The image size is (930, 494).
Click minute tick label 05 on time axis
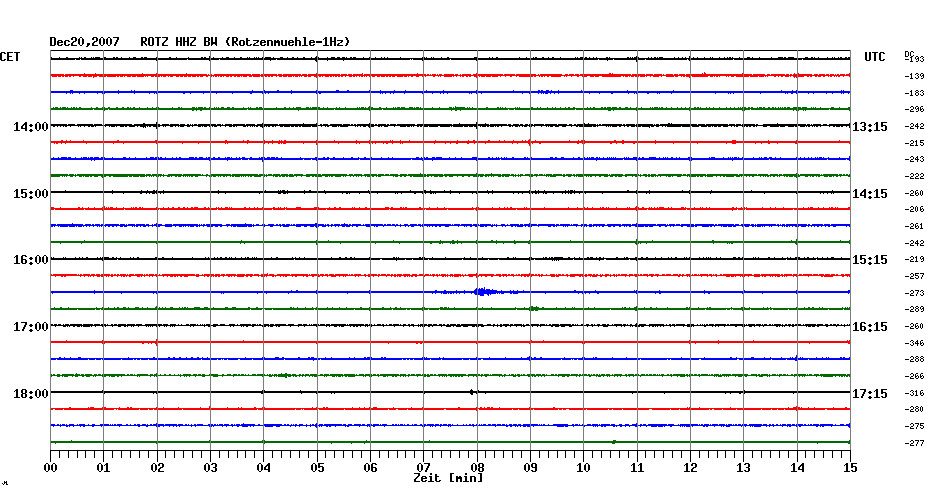tap(317, 468)
